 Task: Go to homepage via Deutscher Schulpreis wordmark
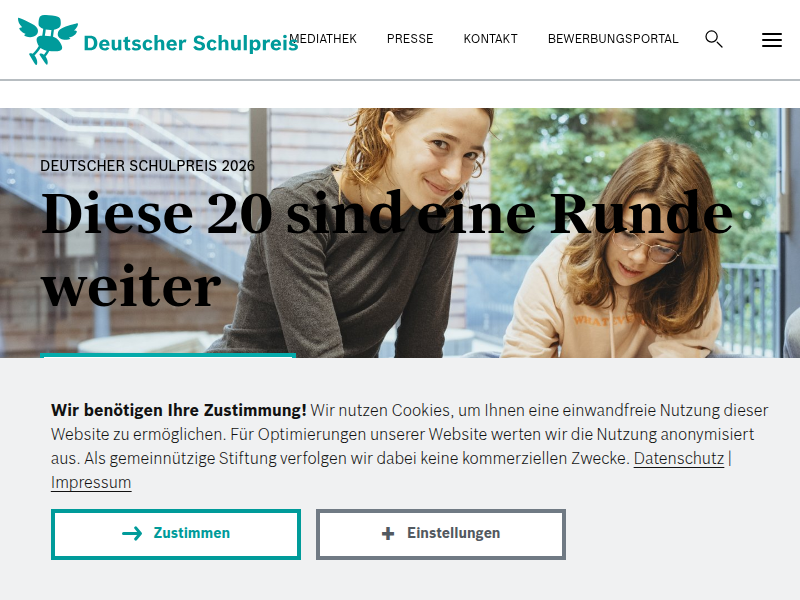point(191,43)
